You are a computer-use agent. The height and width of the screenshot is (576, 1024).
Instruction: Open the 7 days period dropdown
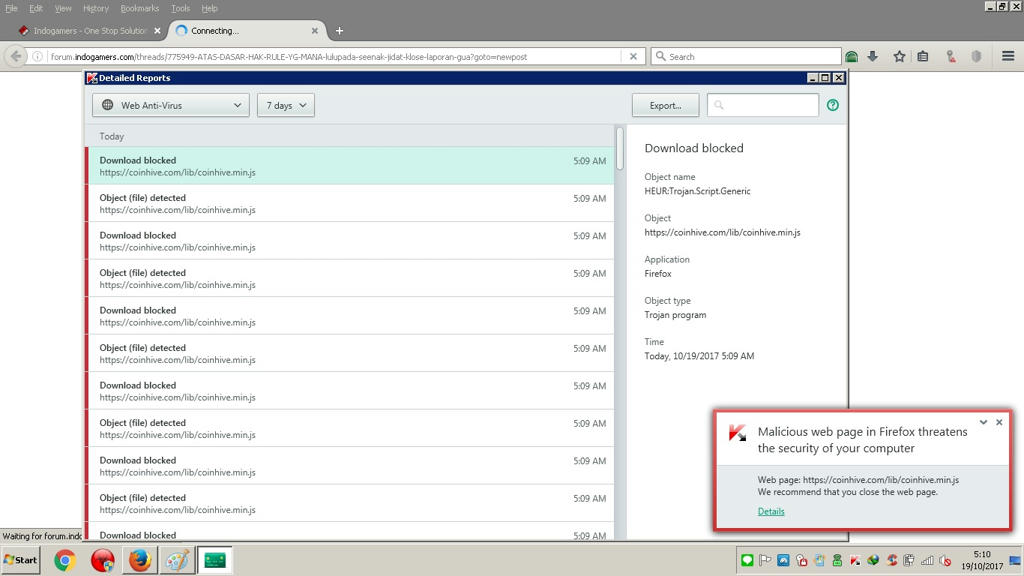tap(285, 105)
